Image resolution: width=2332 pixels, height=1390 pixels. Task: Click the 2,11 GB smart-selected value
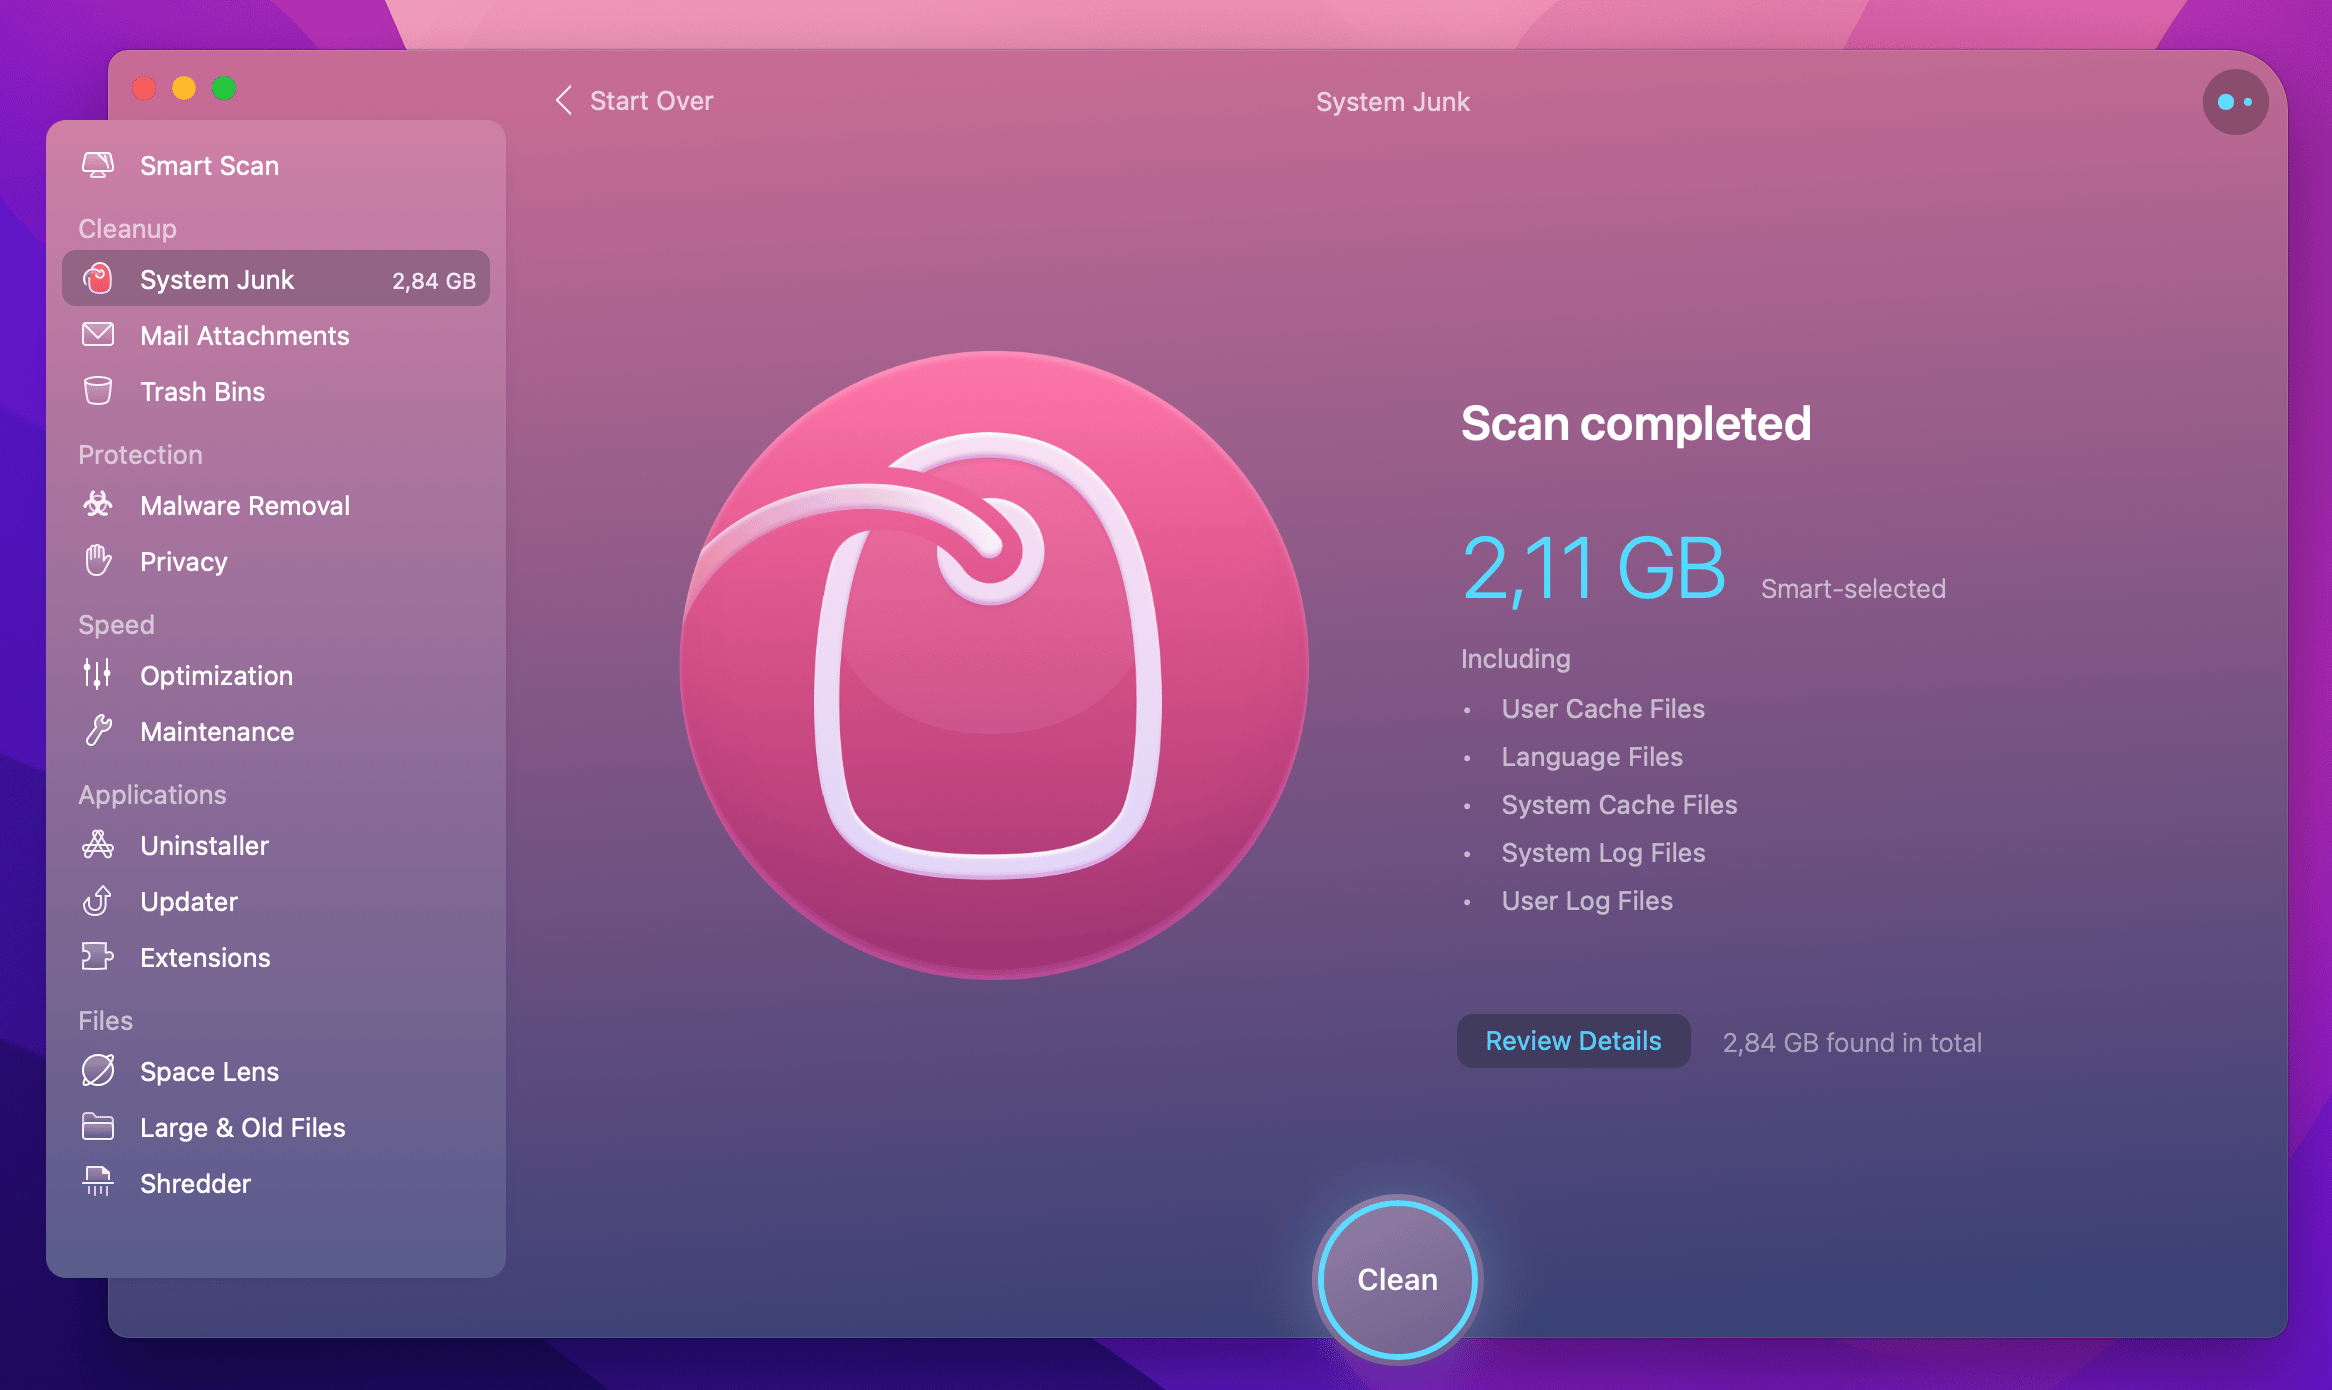pos(1594,568)
